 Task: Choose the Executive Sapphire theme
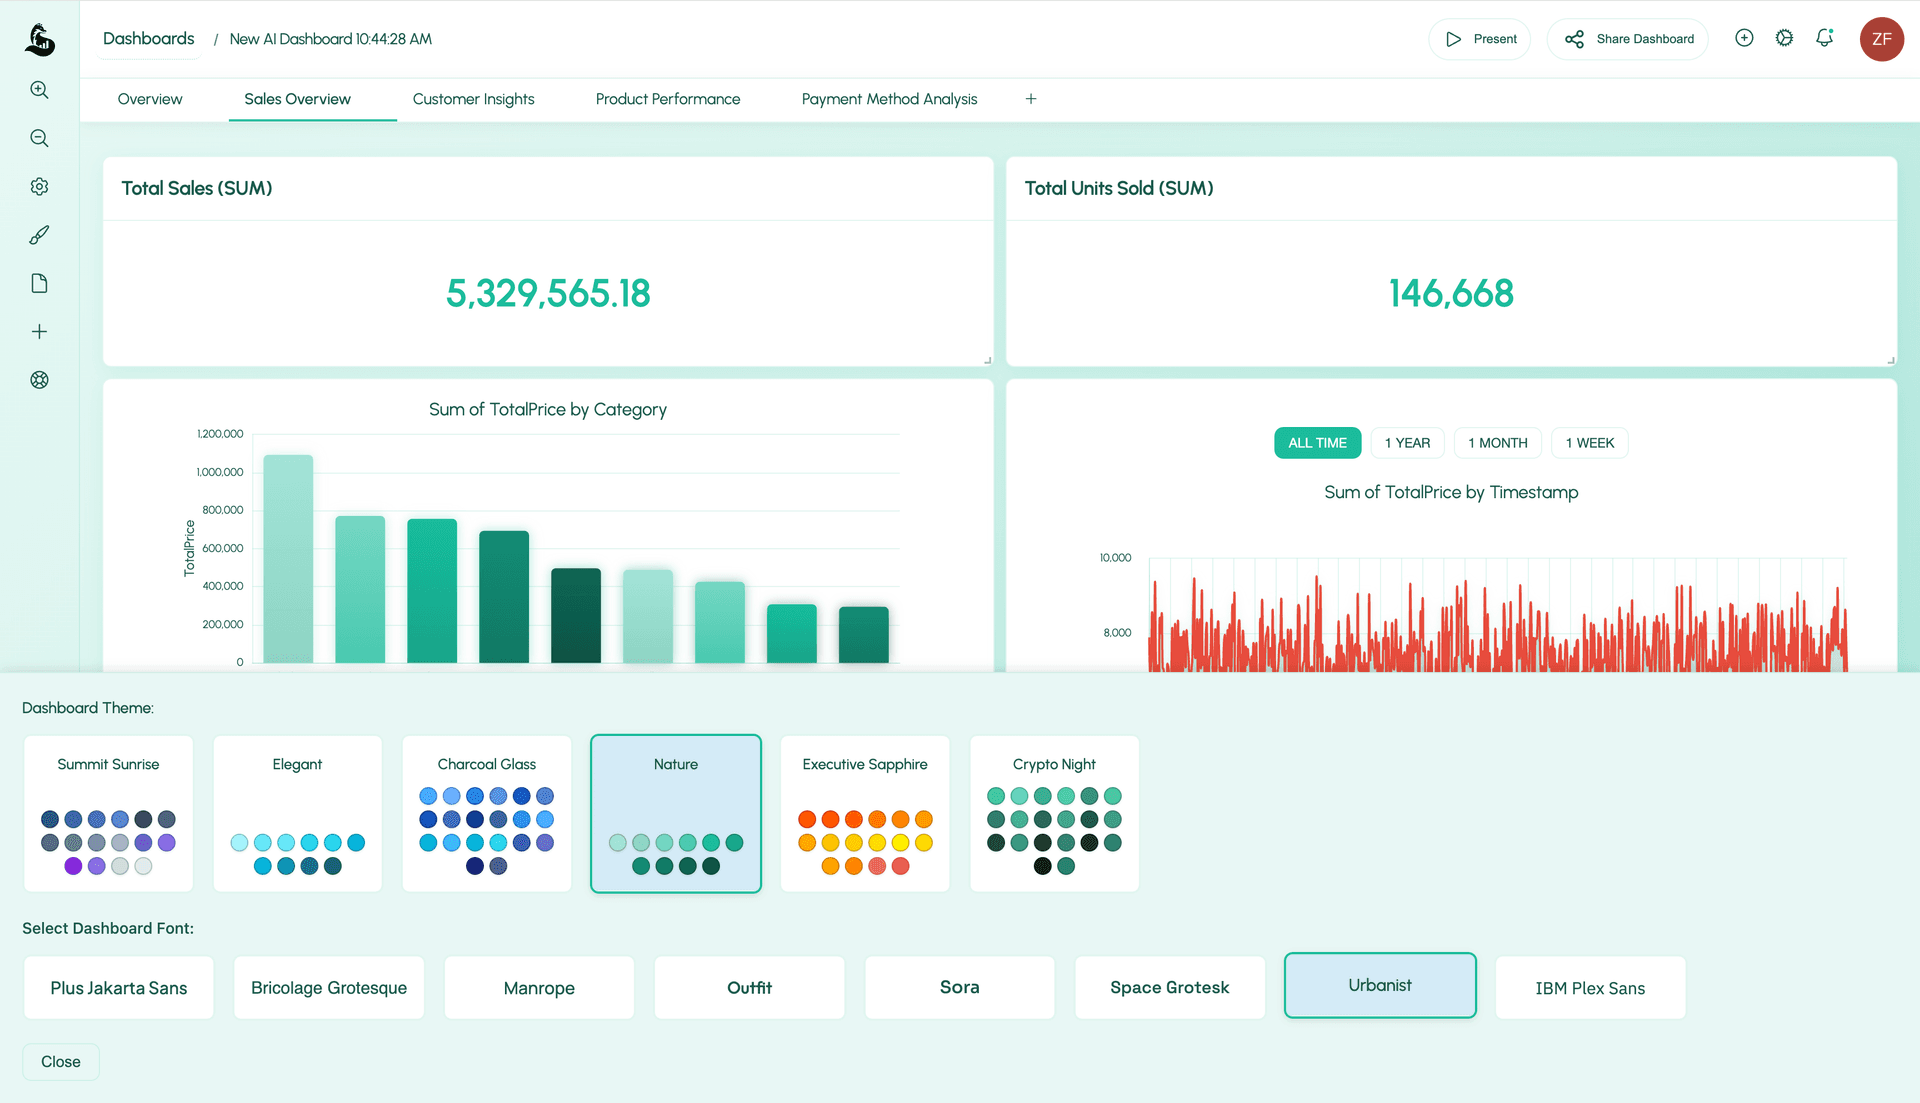pyautogui.click(x=865, y=814)
